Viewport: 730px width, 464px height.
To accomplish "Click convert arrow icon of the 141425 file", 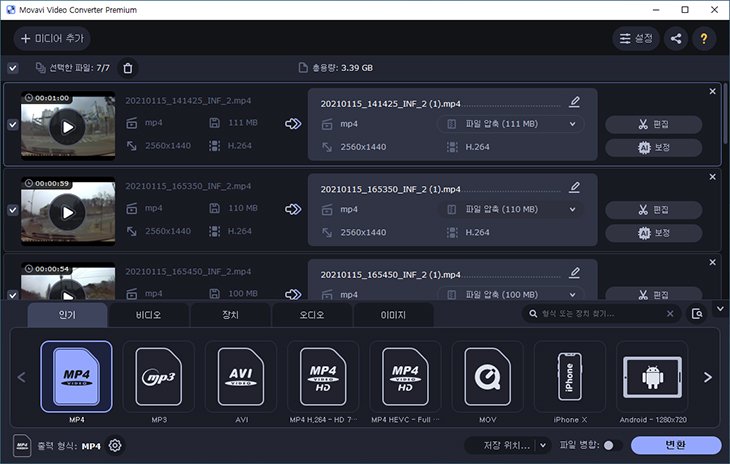I will tap(293, 124).
